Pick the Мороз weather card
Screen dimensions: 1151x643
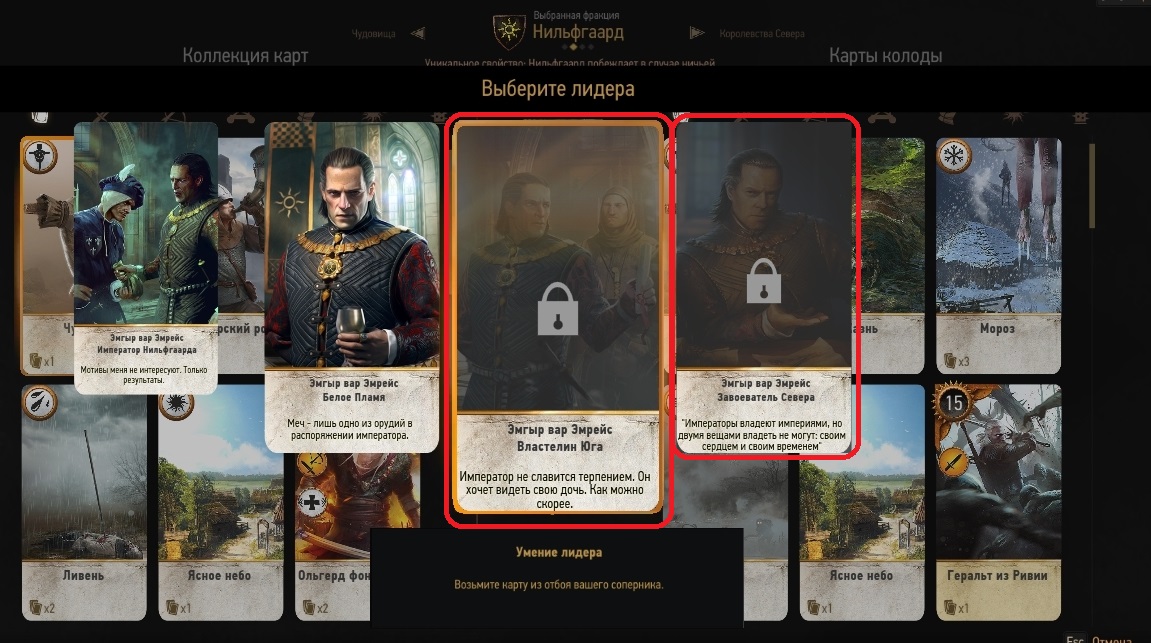pyautogui.click(x=998, y=256)
